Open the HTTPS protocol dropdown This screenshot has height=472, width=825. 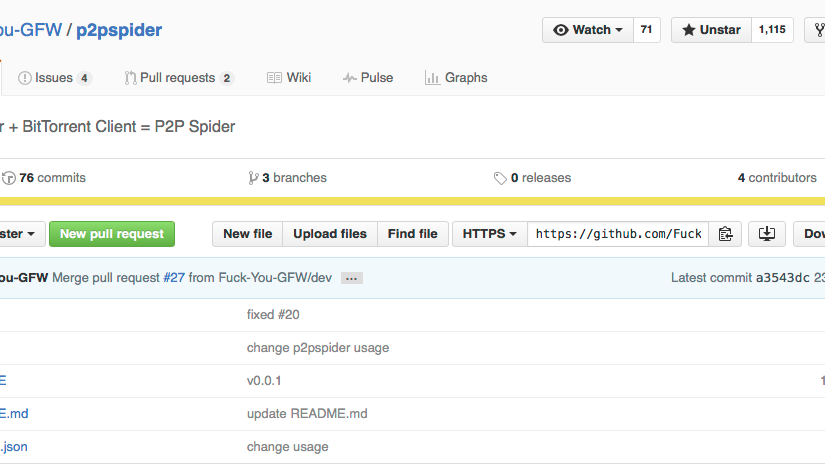489,234
